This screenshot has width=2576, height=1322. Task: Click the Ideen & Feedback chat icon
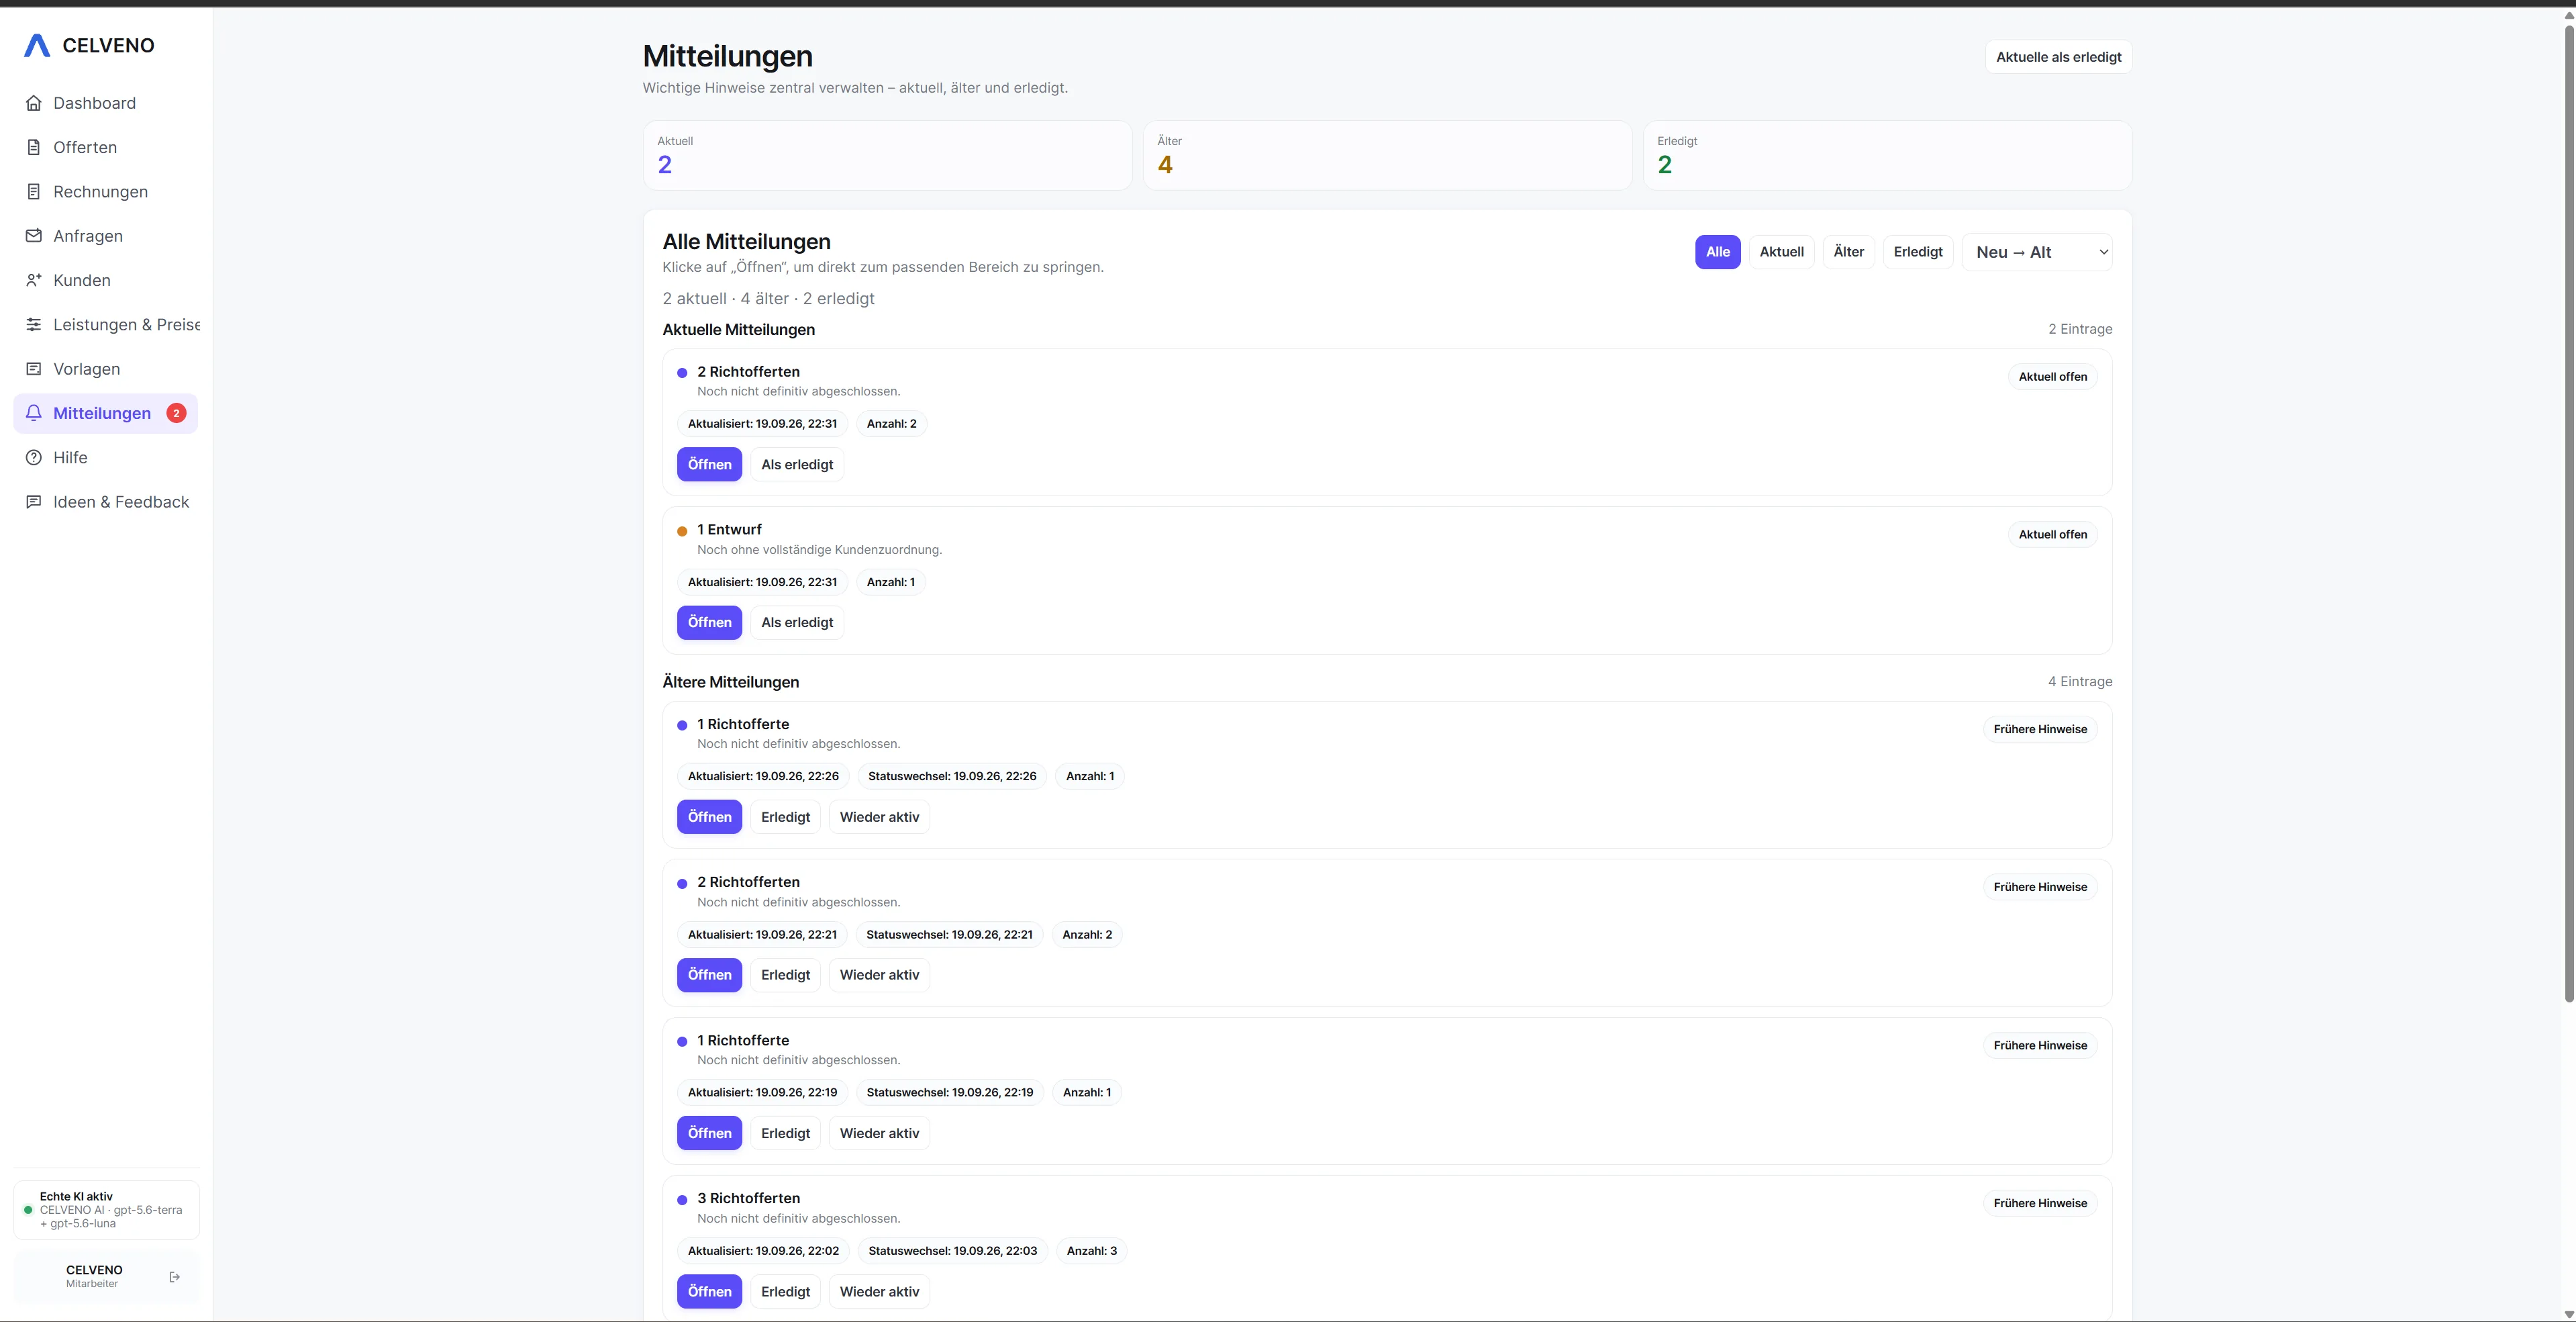point(34,502)
